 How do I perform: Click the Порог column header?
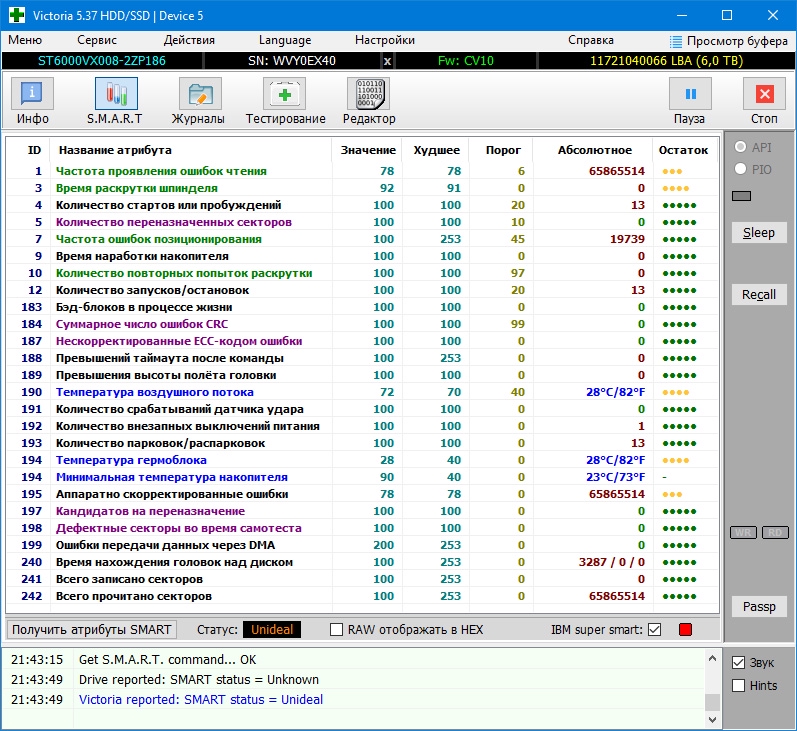coord(503,150)
